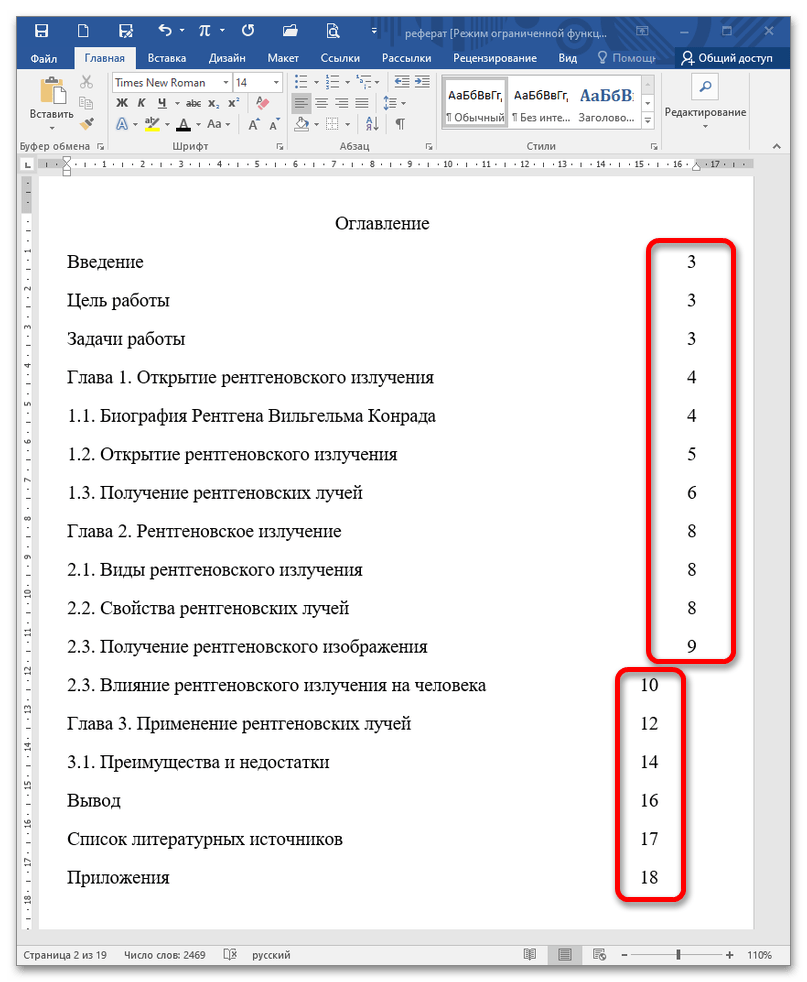
Task: Click the Save icon in the title bar
Action: click(x=126, y=32)
